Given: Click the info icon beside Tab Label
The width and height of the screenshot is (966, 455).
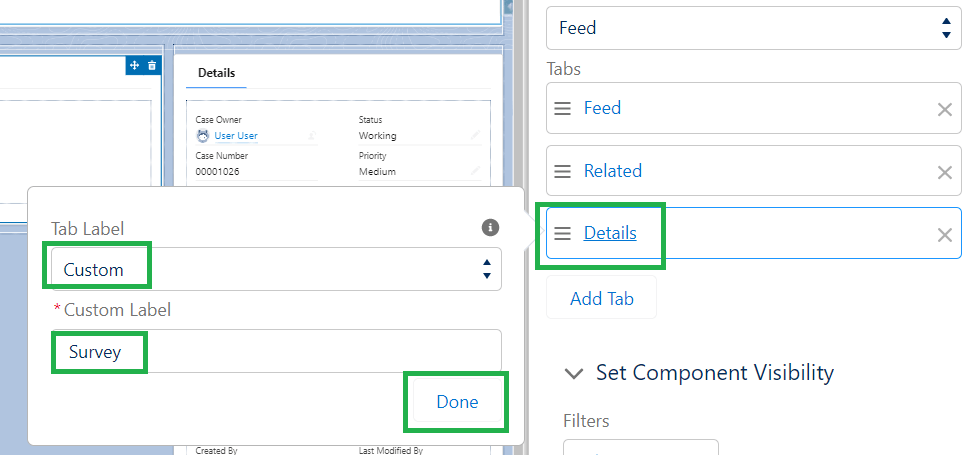Looking at the screenshot, I should (490, 227).
